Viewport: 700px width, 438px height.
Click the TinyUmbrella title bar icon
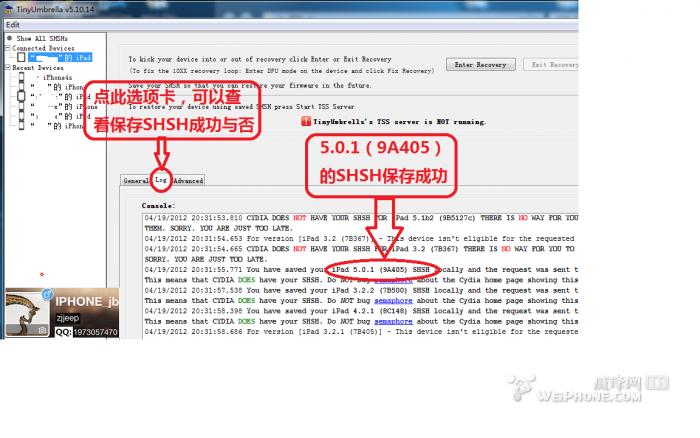(8, 8)
